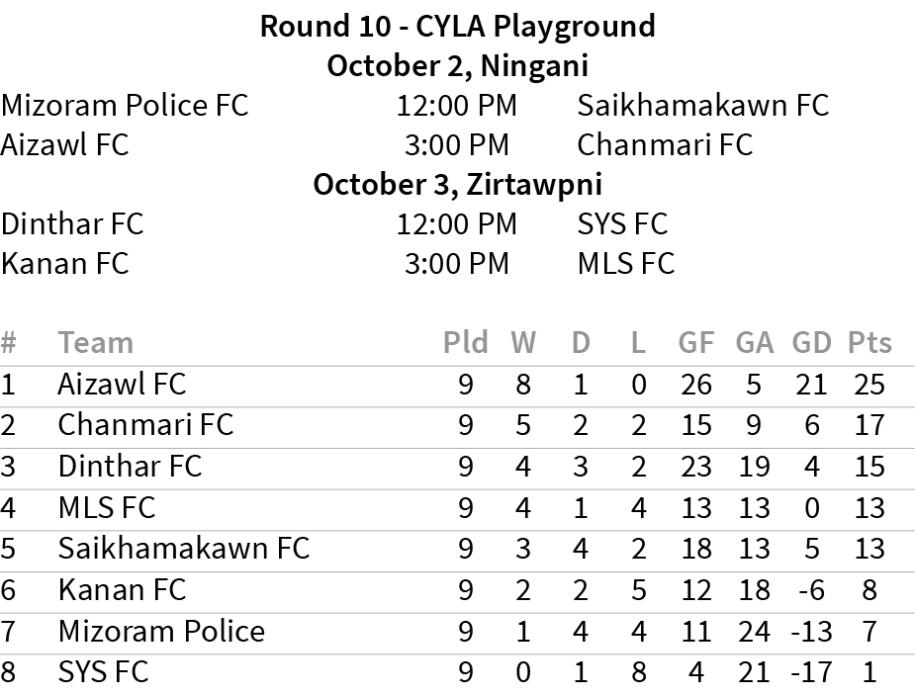Click Mizoram Police FC in fixtures
Screen dimensions: 915x696
click(x=124, y=106)
